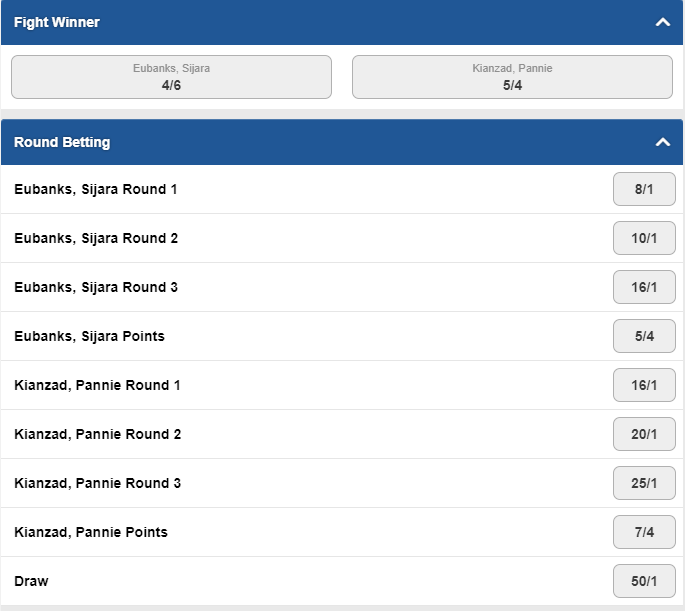This screenshot has height=611, width=685.
Task: Select 5/4 odds for Eubanks Points
Action: point(644,336)
